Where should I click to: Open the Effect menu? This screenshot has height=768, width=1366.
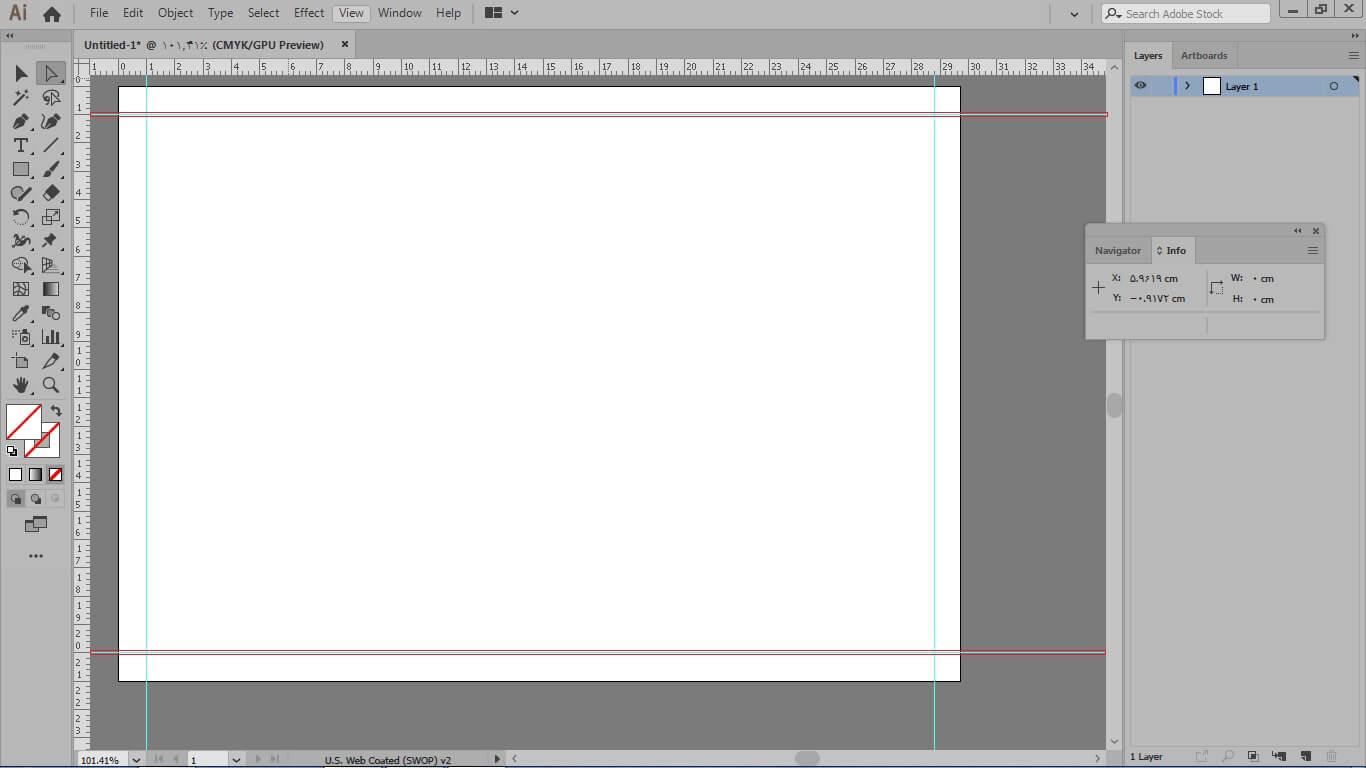(309, 13)
